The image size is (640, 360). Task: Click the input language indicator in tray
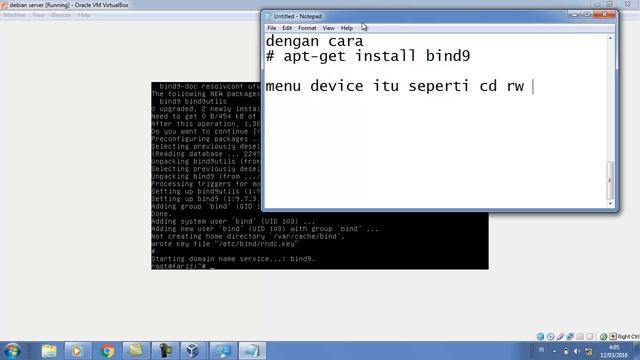pyautogui.click(x=541, y=350)
